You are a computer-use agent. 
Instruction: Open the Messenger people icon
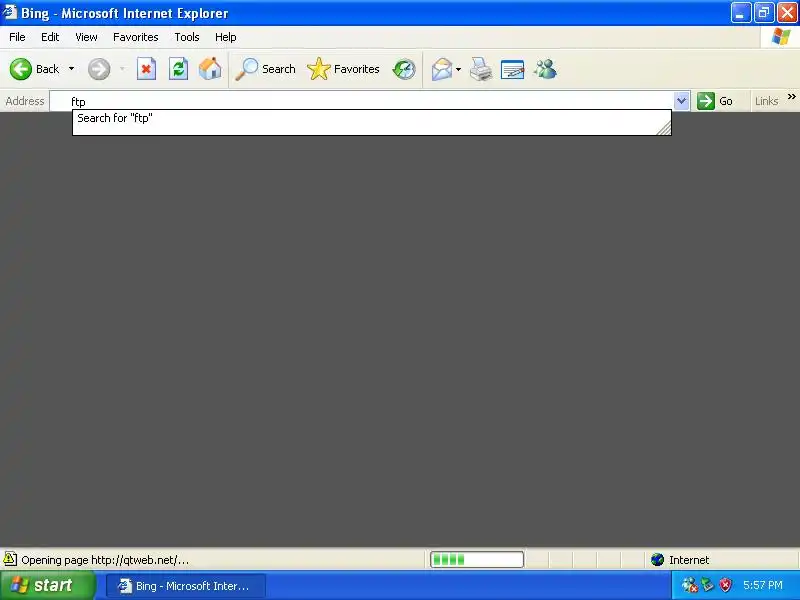point(545,69)
